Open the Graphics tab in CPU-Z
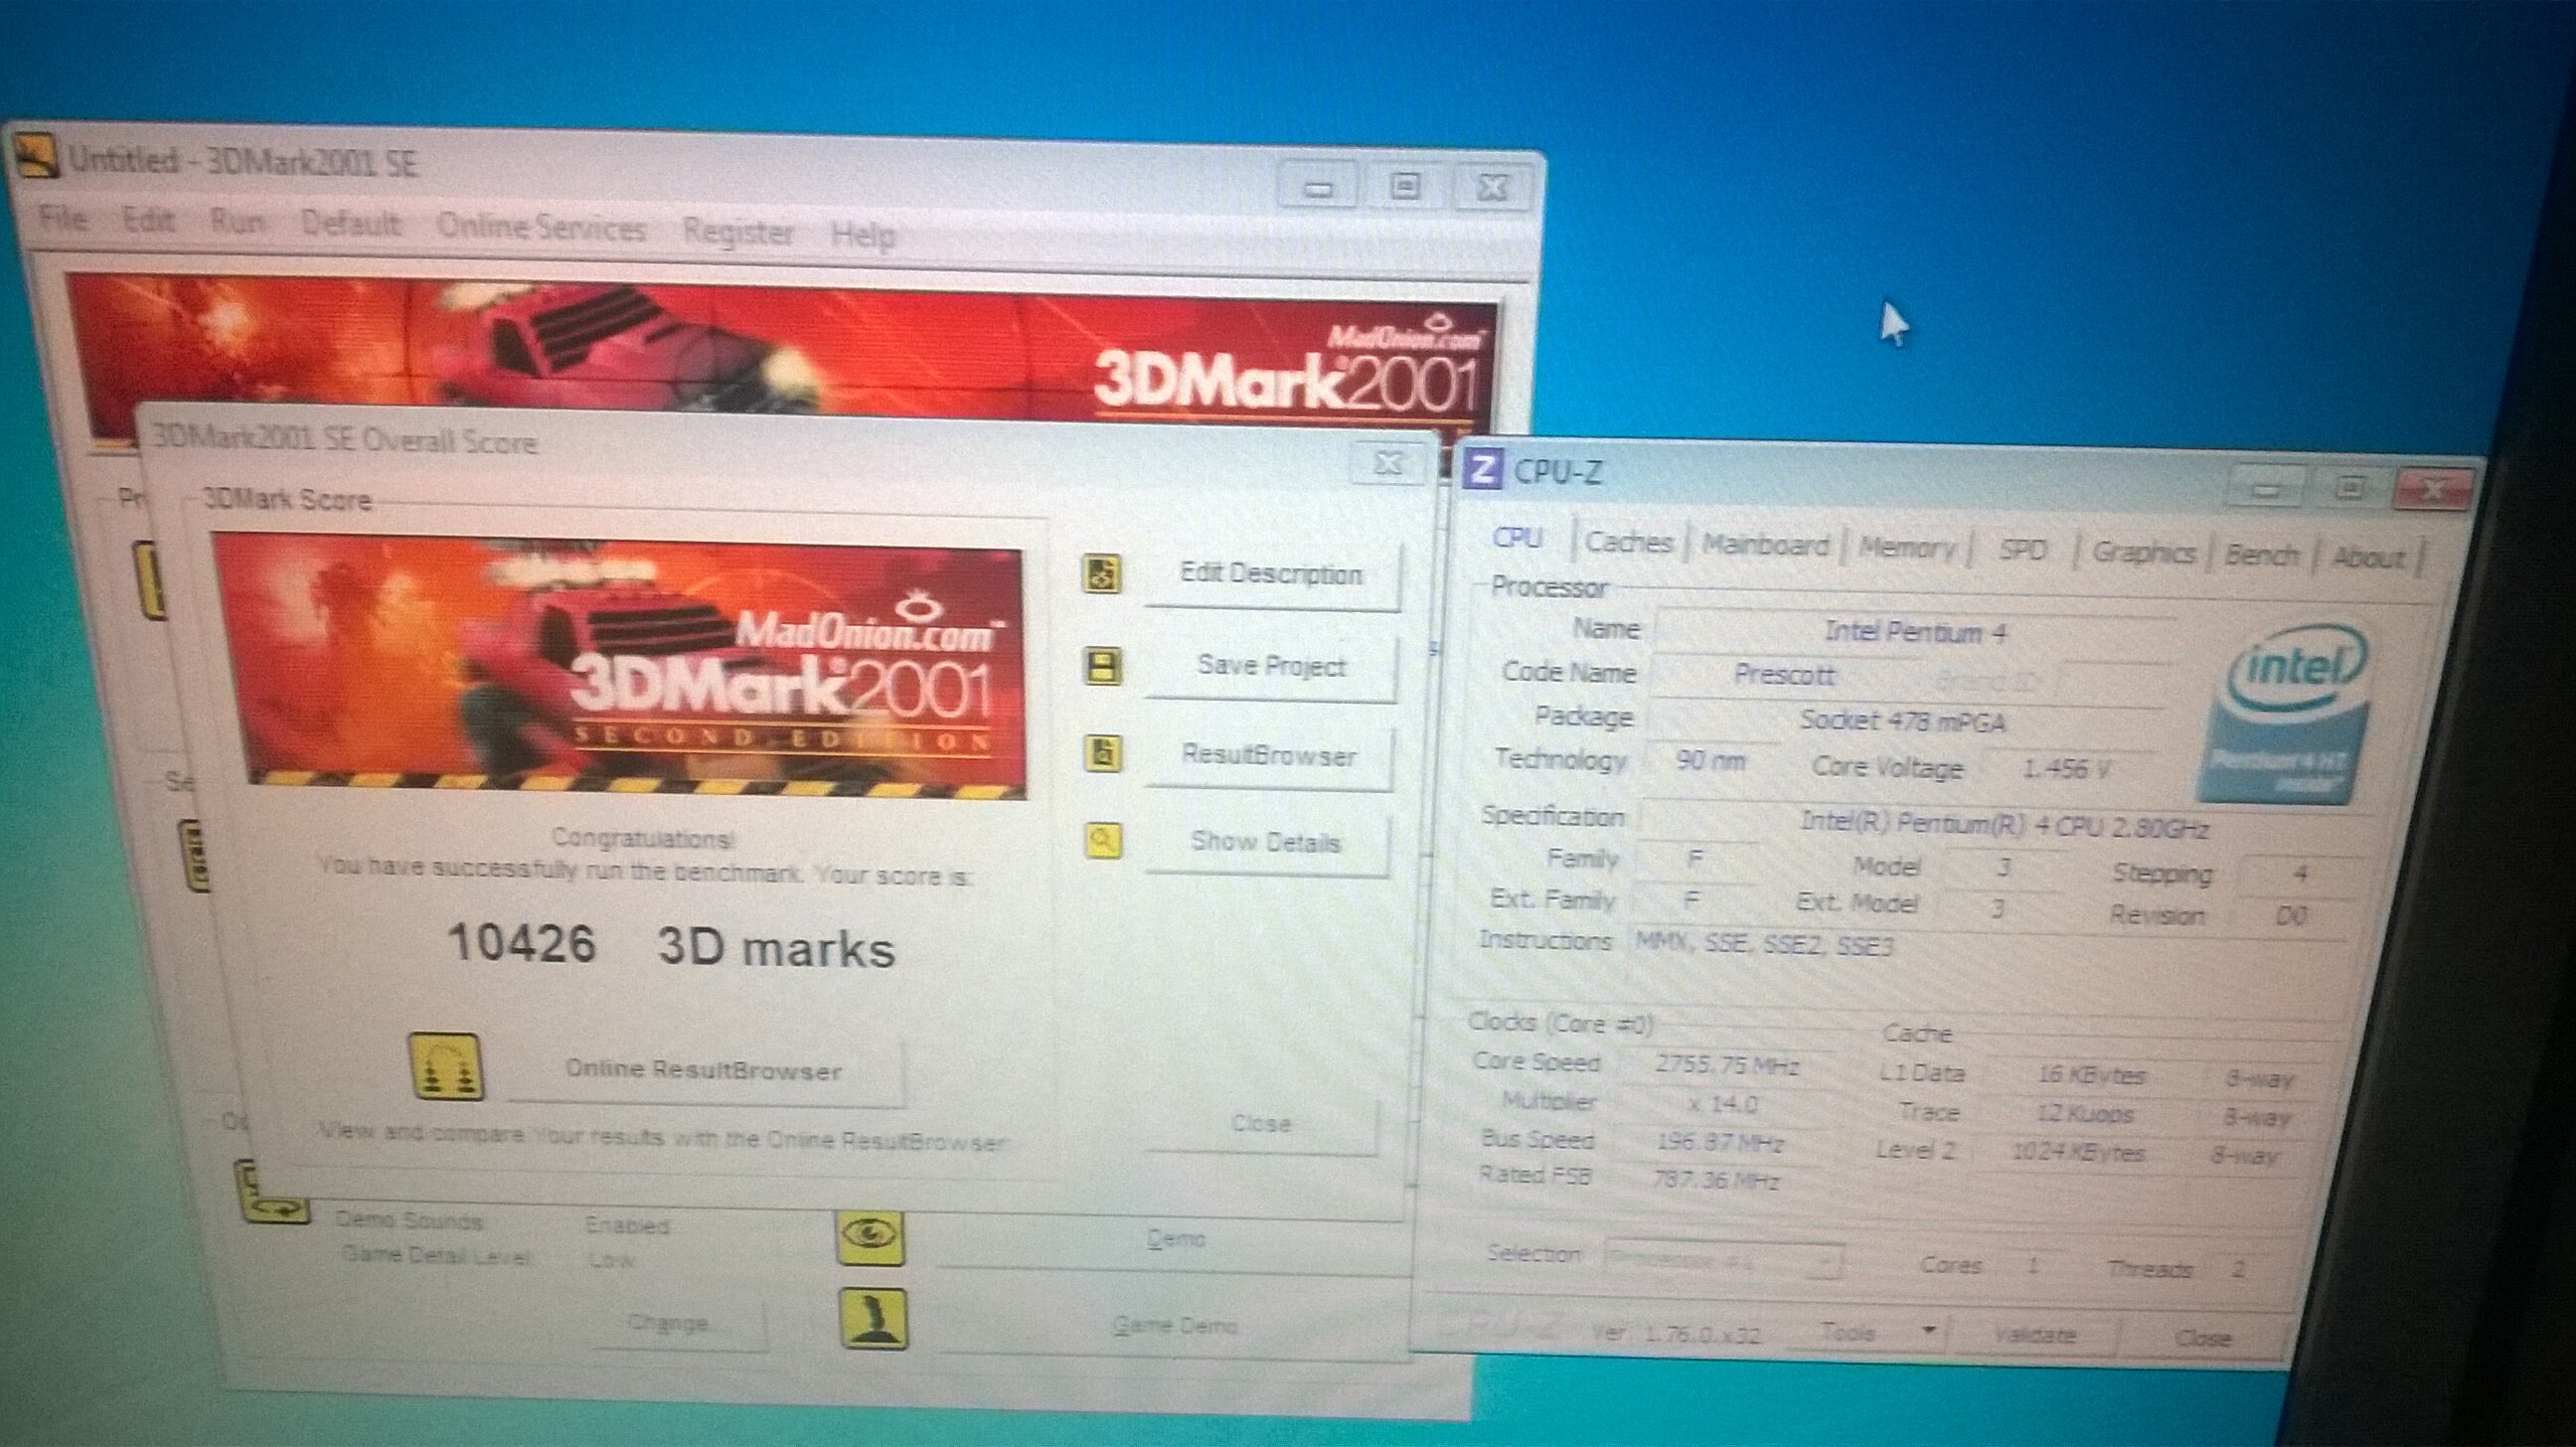Viewport: 2576px width, 1447px height. coord(2144,552)
